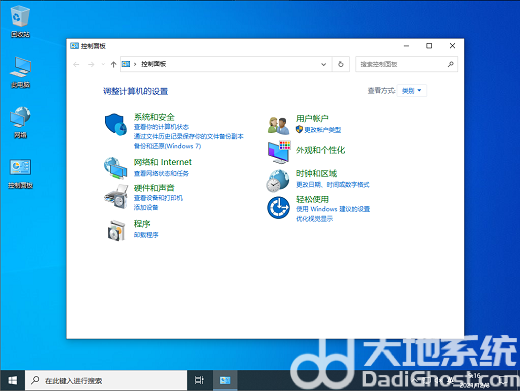
Task: Click the 卸载程序 link
Action: pyautogui.click(x=146, y=235)
